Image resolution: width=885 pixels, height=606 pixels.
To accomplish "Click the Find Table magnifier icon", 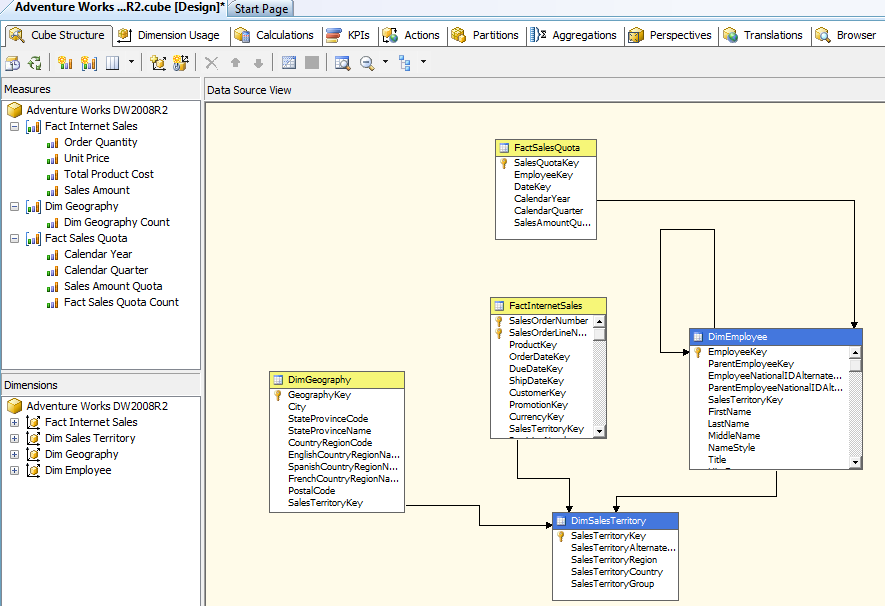I will (342, 63).
